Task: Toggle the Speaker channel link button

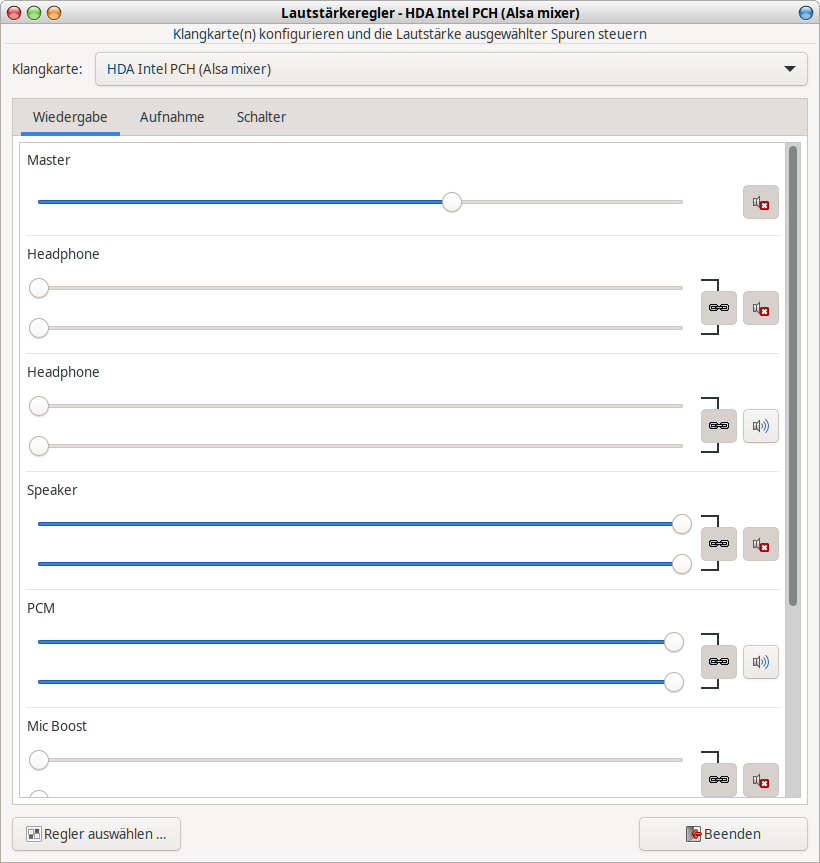Action: pos(719,544)
